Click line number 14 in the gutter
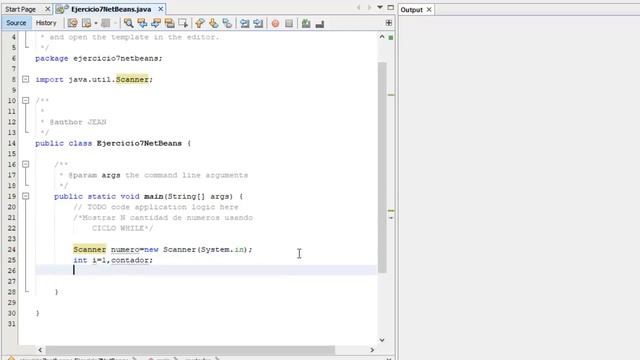This screenshot has width=640, height=360. pyautogui.click(x=11, y=143)
